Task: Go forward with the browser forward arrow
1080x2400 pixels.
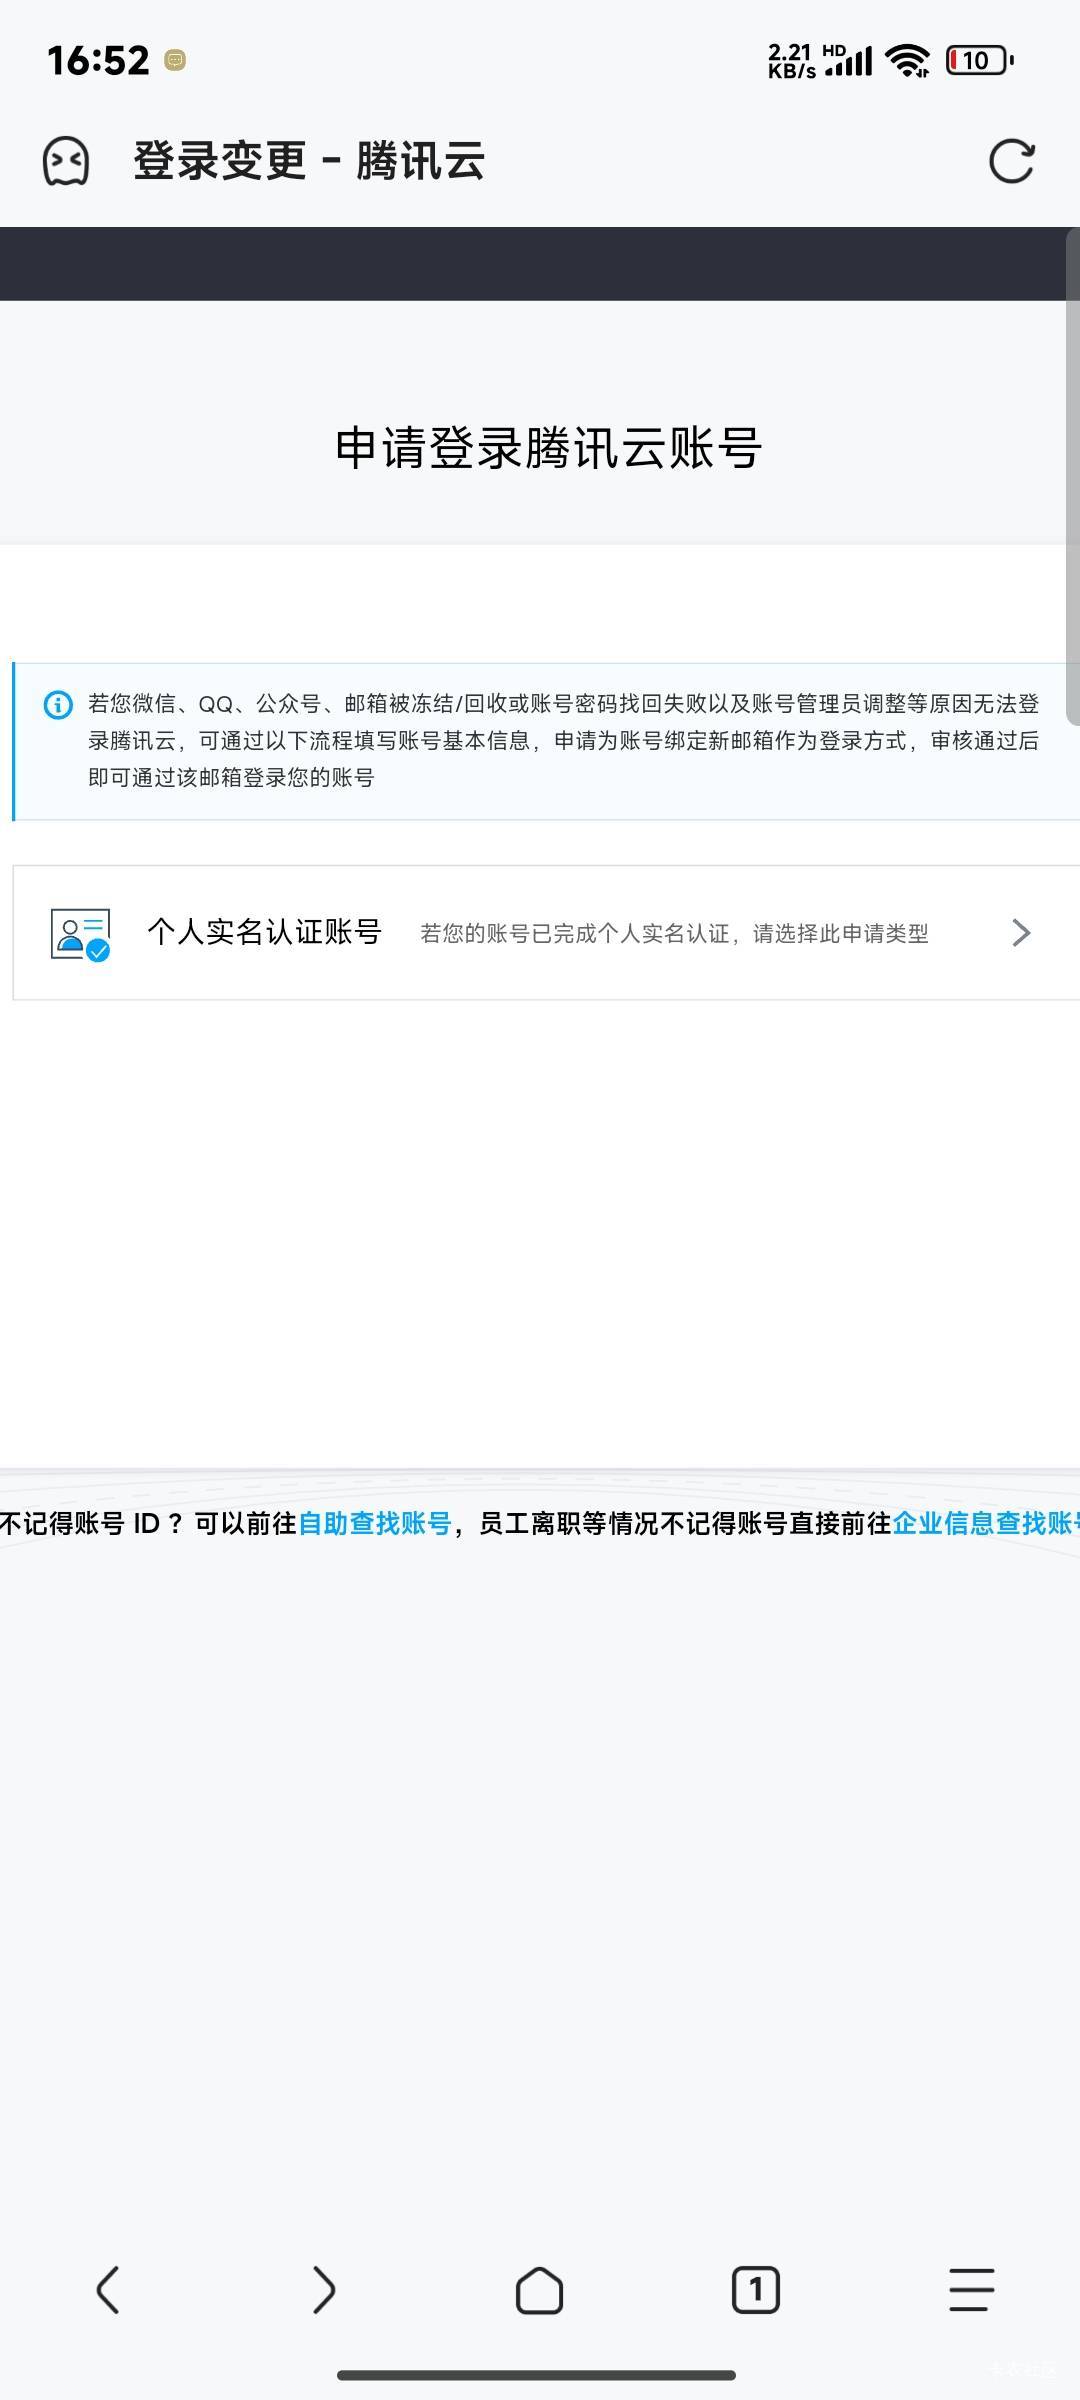Action: [324, 2290]
